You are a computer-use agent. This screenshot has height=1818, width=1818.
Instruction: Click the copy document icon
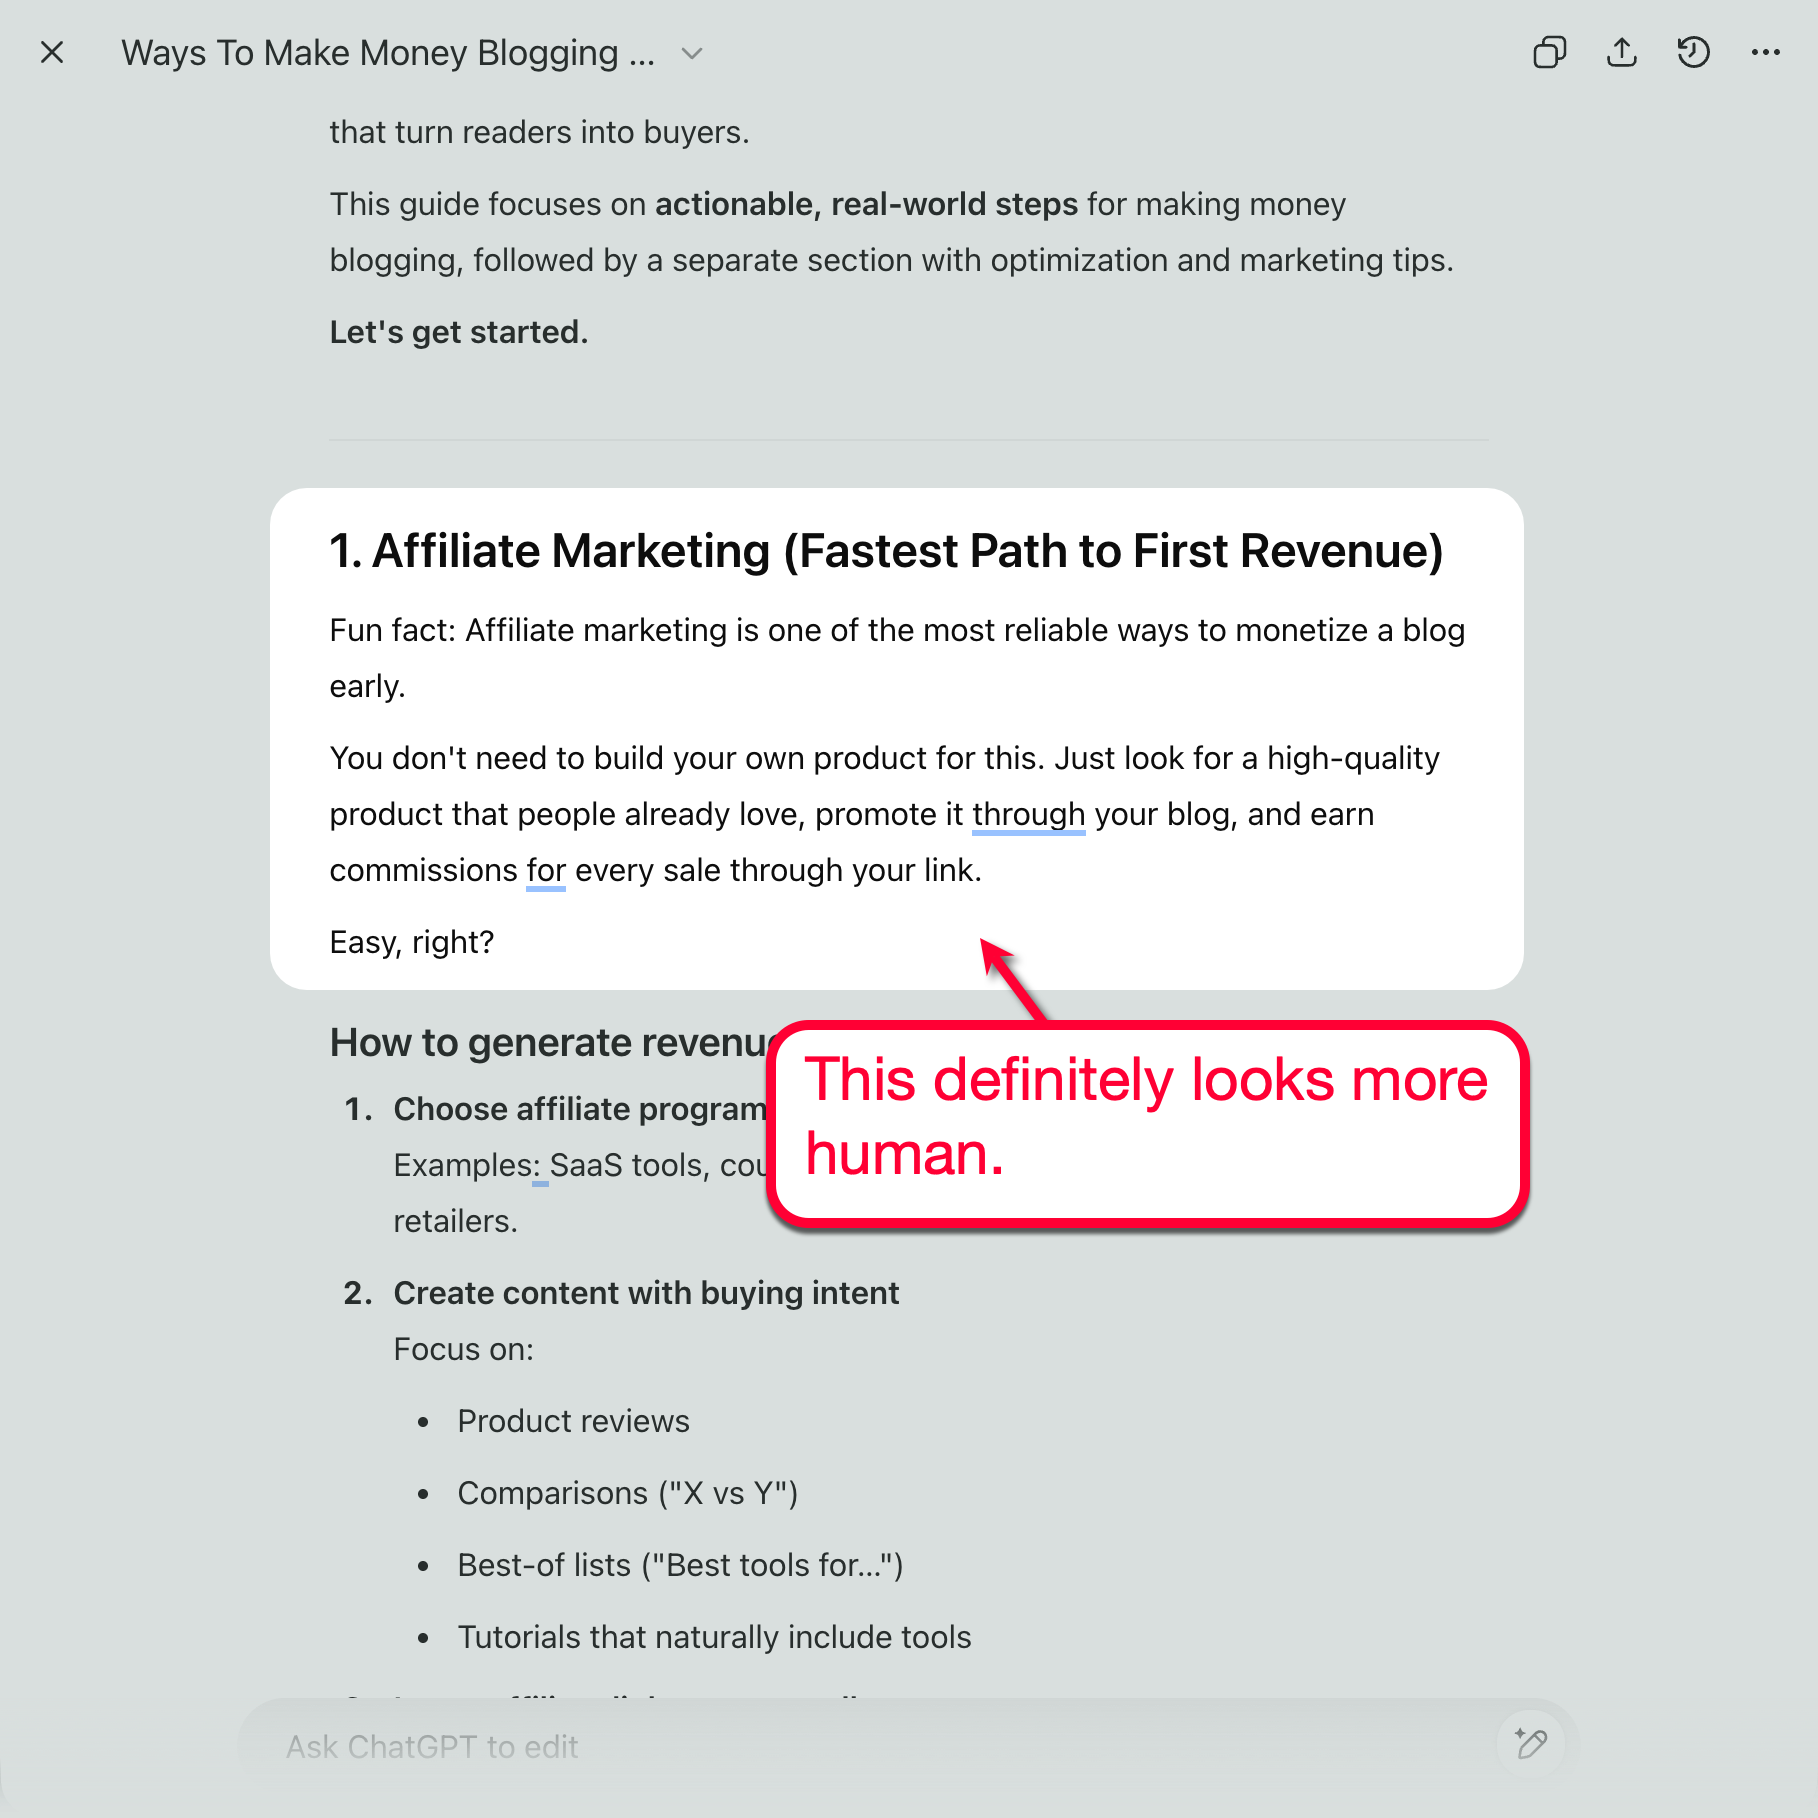[1549, 52]
